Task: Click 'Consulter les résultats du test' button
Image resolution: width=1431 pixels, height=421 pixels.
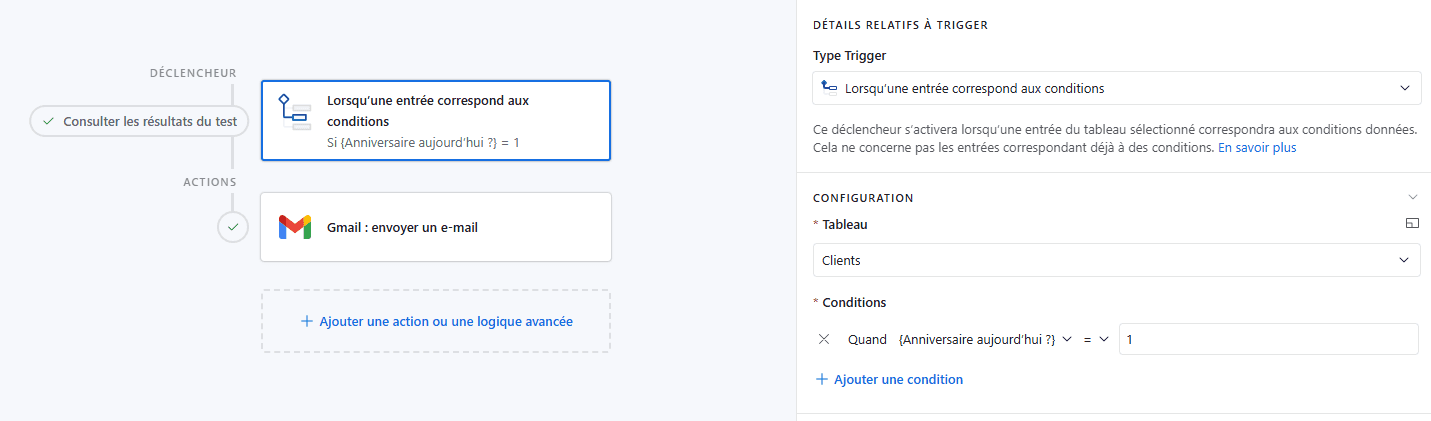Action: point(139,121)
